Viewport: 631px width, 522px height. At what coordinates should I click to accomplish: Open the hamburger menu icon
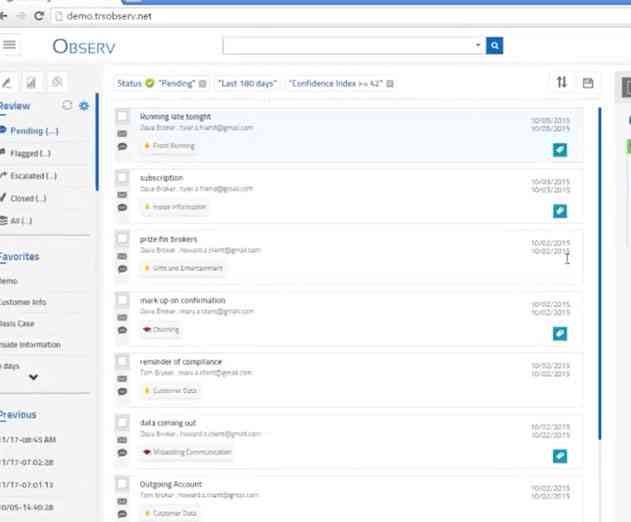point(9,45)
